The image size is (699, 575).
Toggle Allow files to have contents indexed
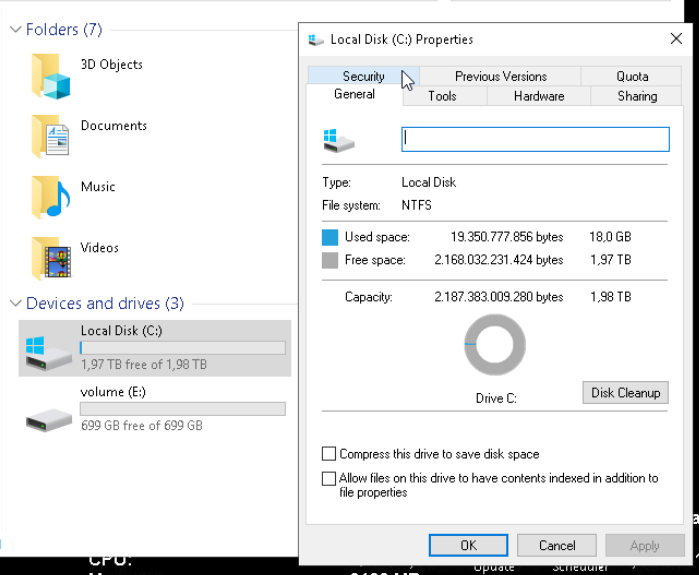point(329,479)
